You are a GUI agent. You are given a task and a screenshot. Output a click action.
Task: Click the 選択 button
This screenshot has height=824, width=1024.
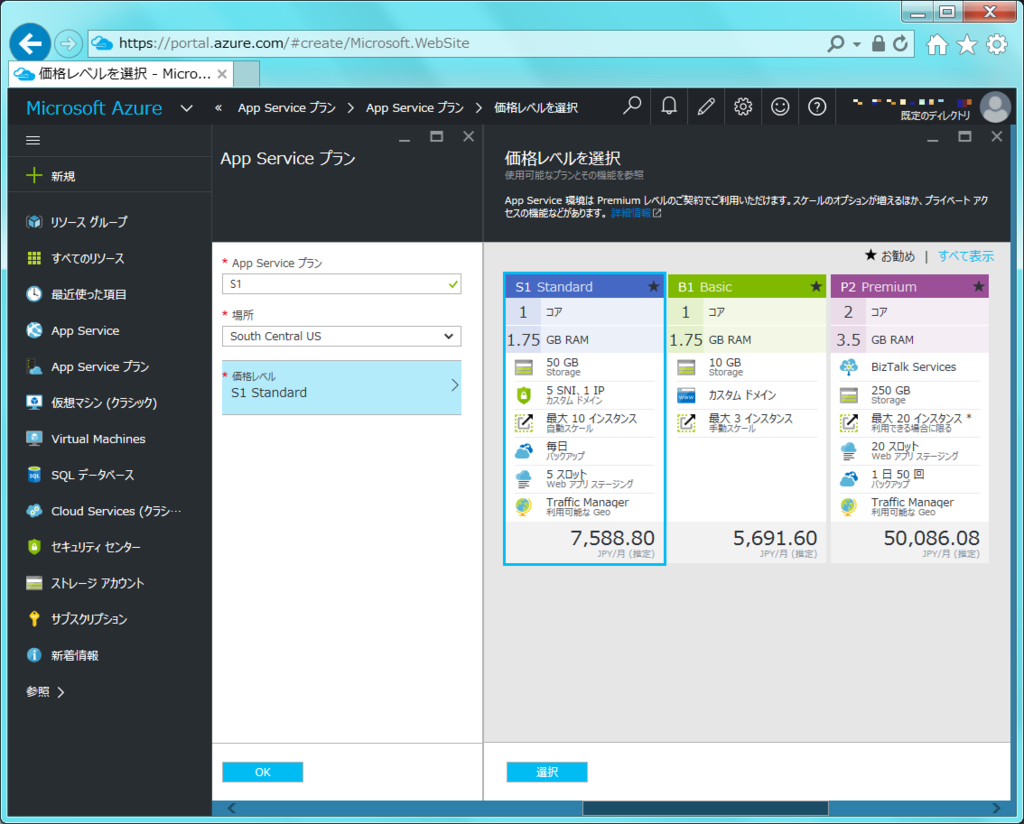point(547,772)
